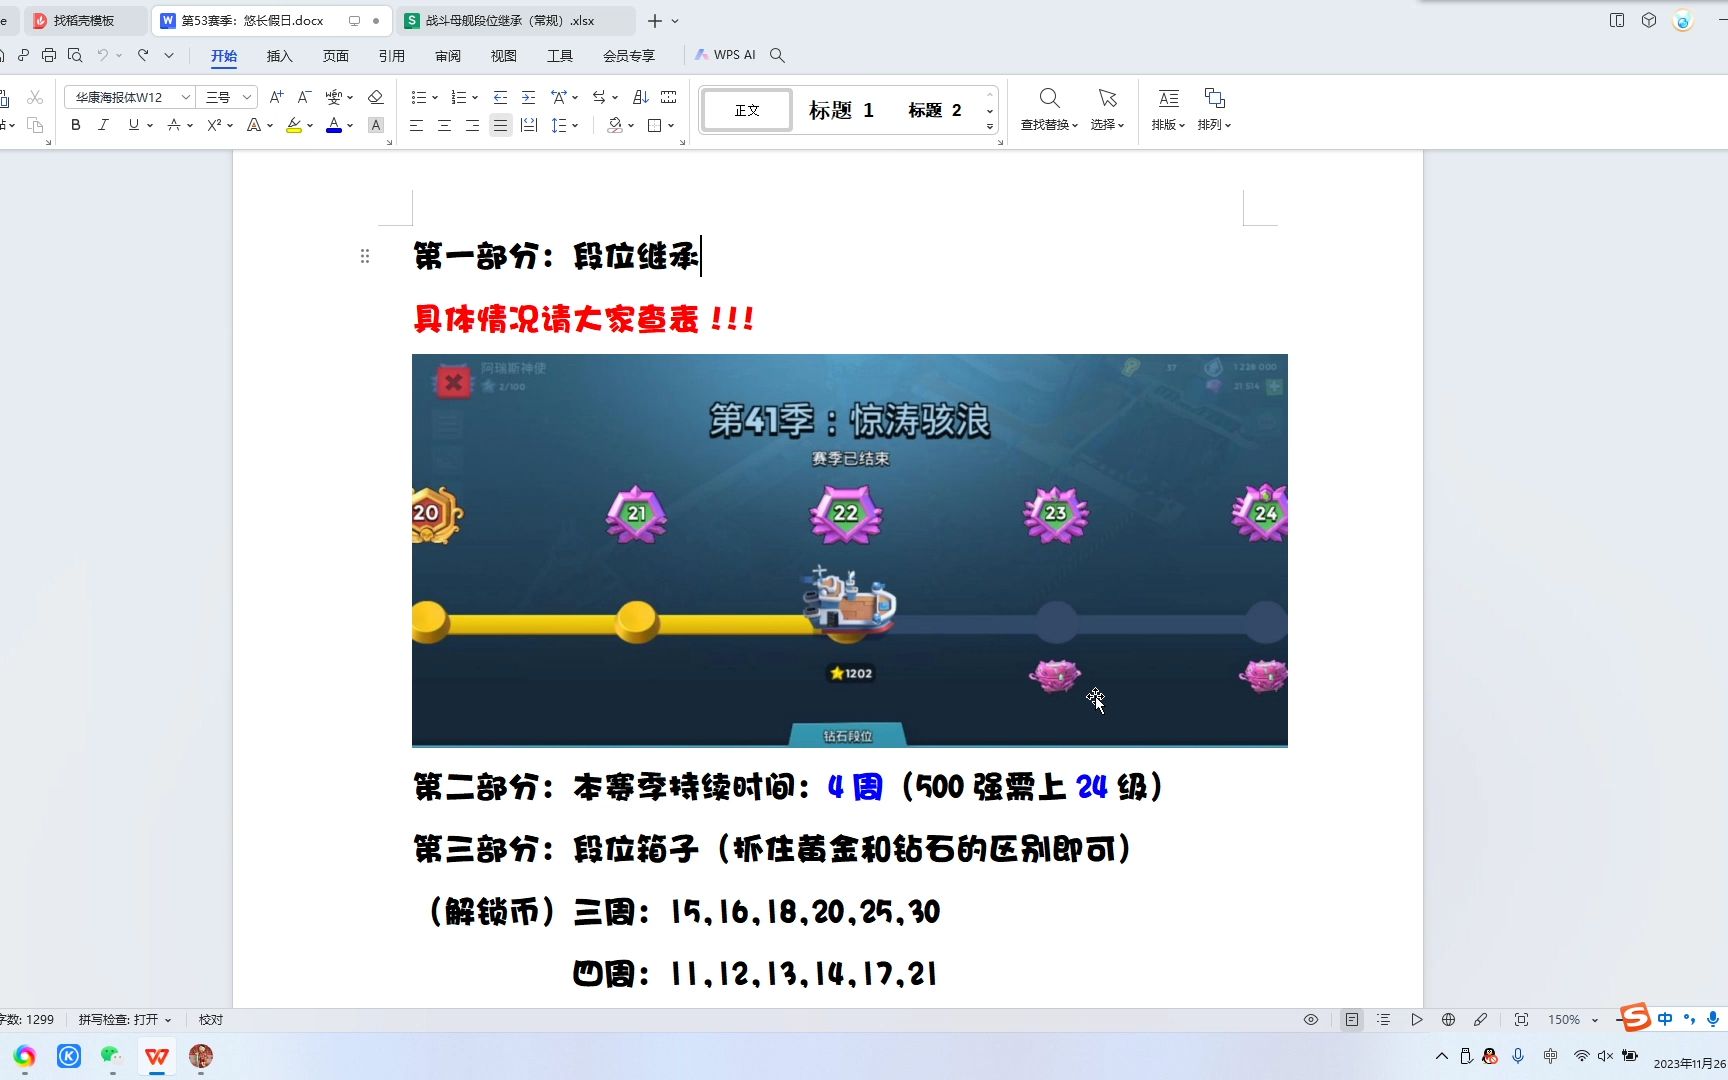Decrease font size
This screenshot has height=1080, width=1728.
305,97
